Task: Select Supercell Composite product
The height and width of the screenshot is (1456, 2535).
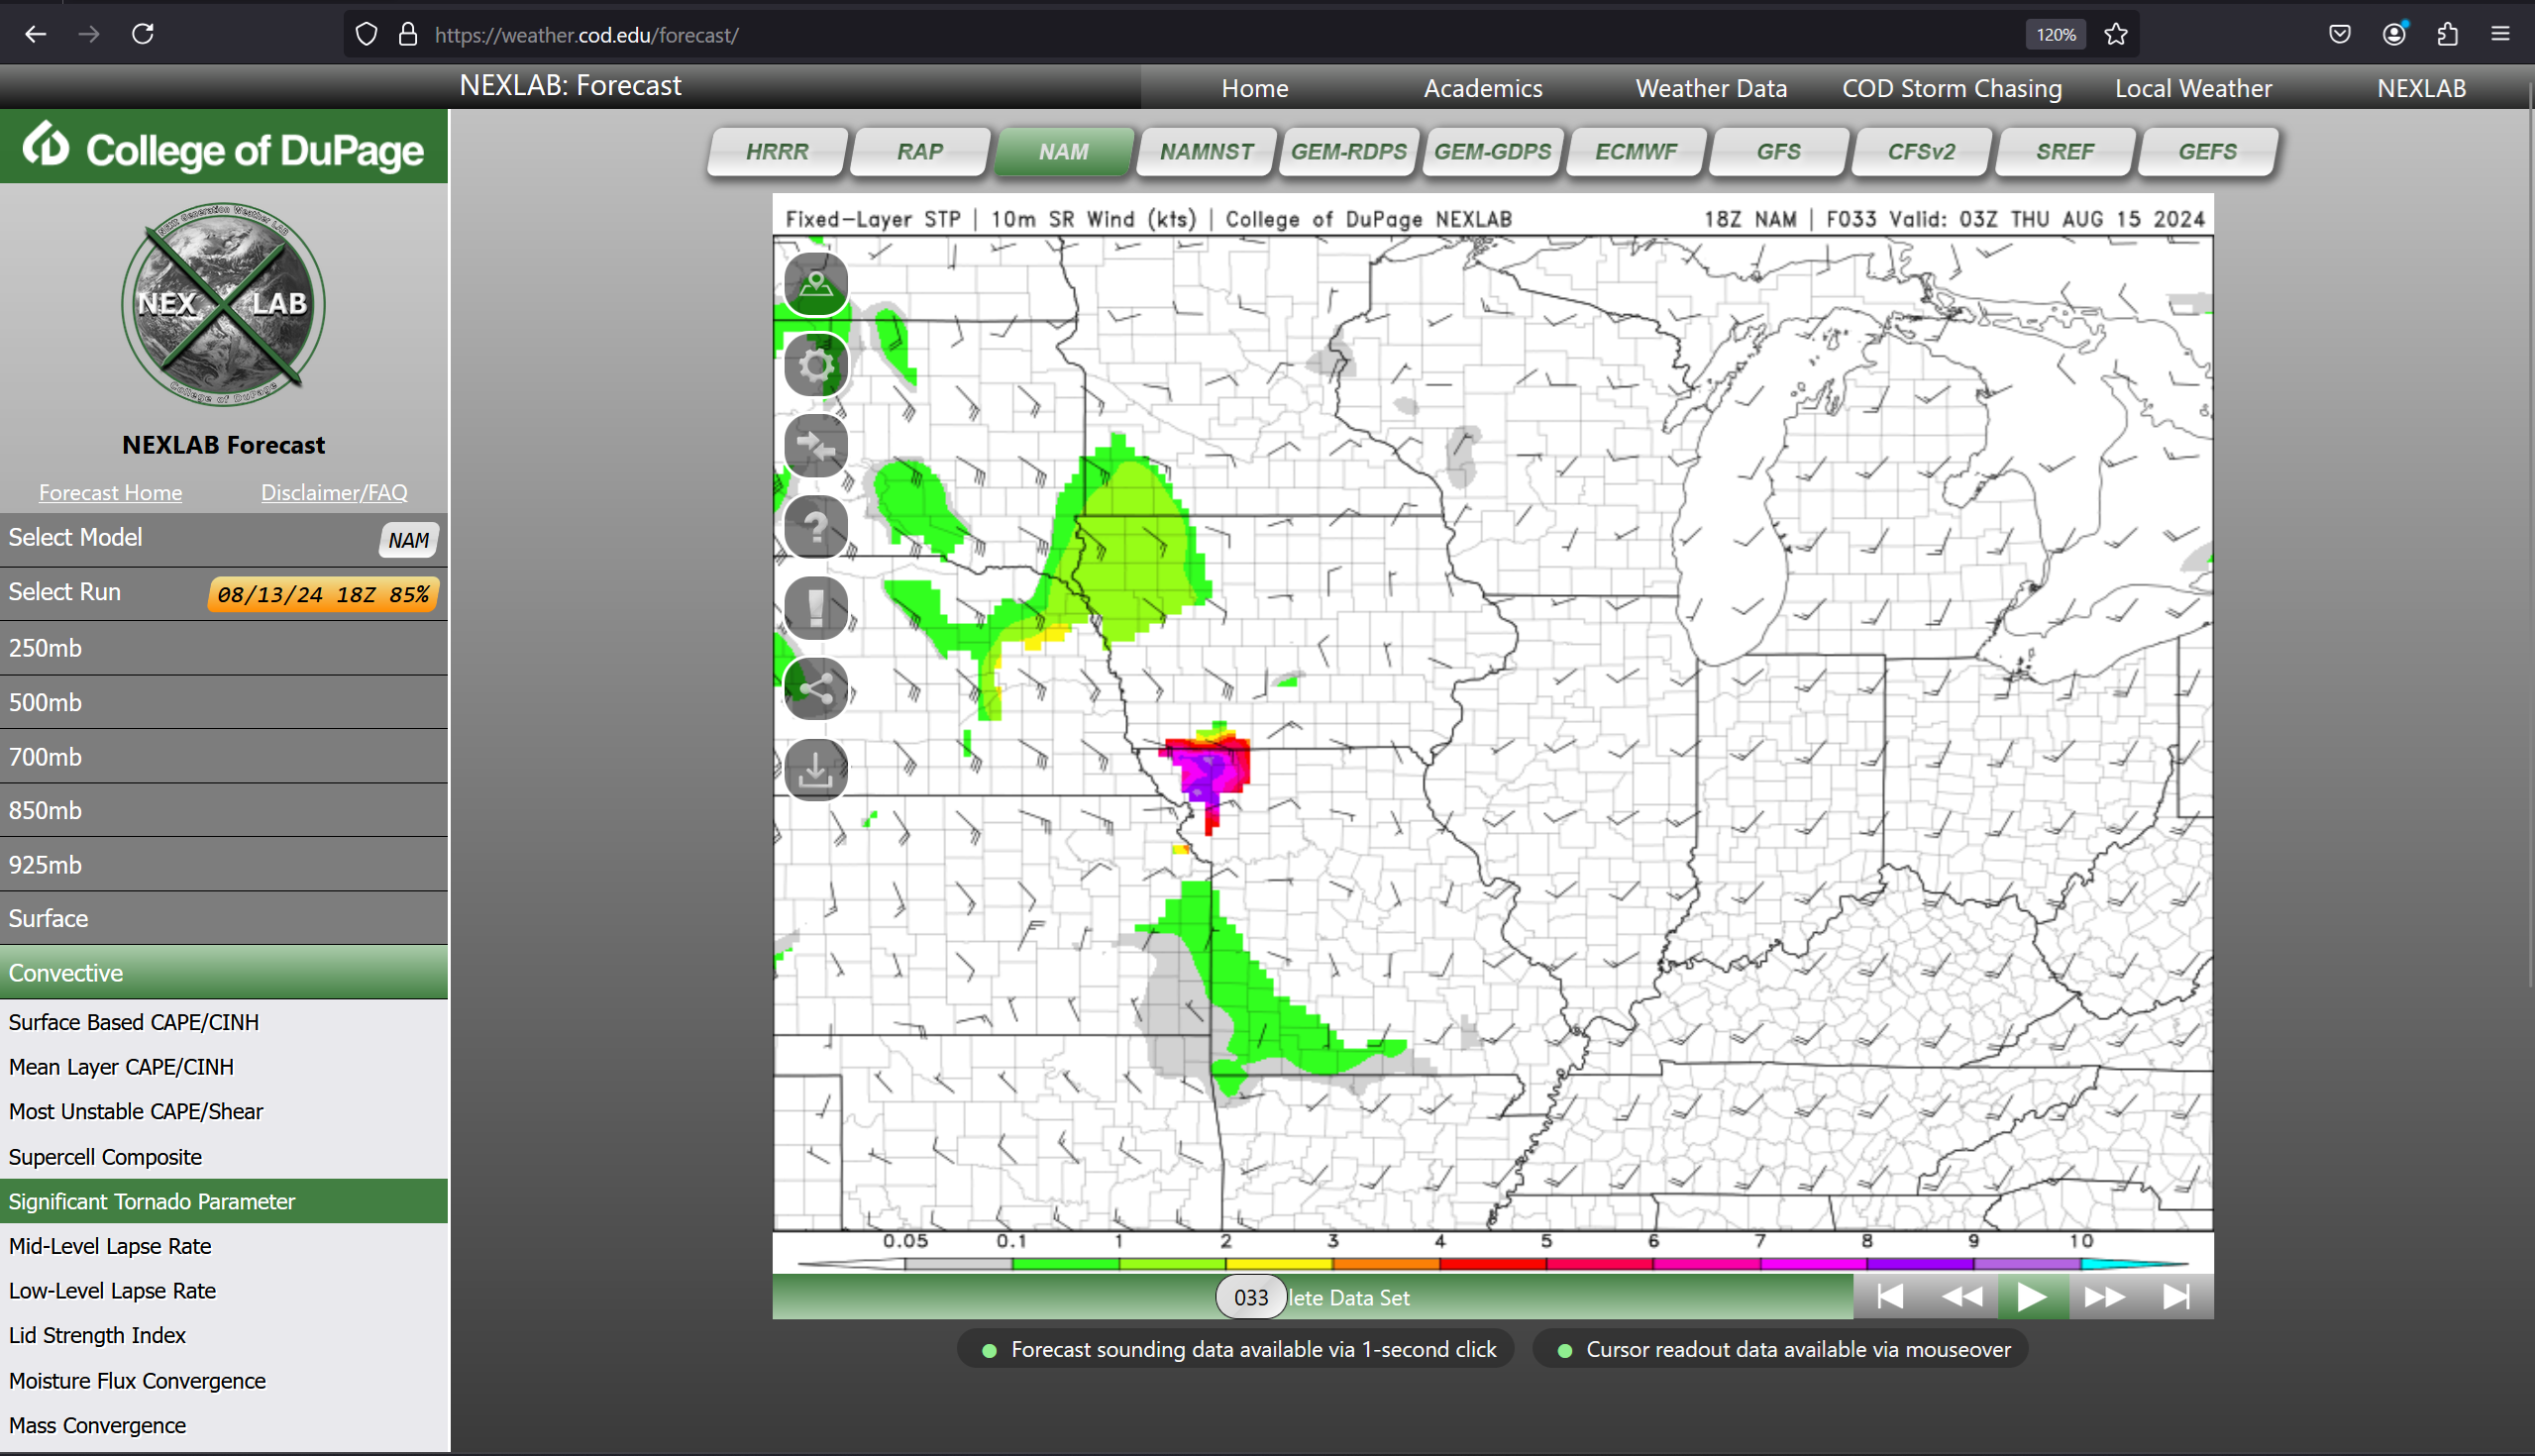Action: click(x=224, y=1157)
